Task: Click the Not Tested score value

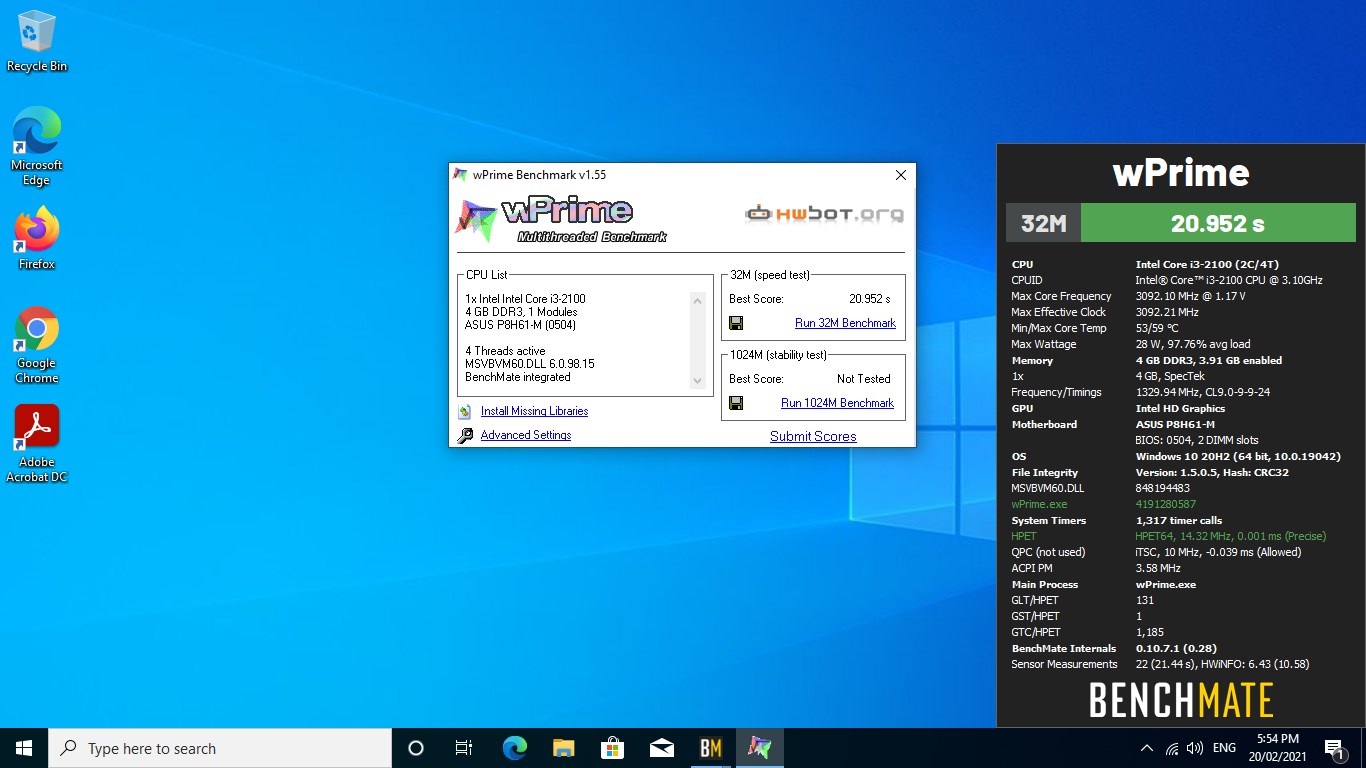Action: click(863, 379)
